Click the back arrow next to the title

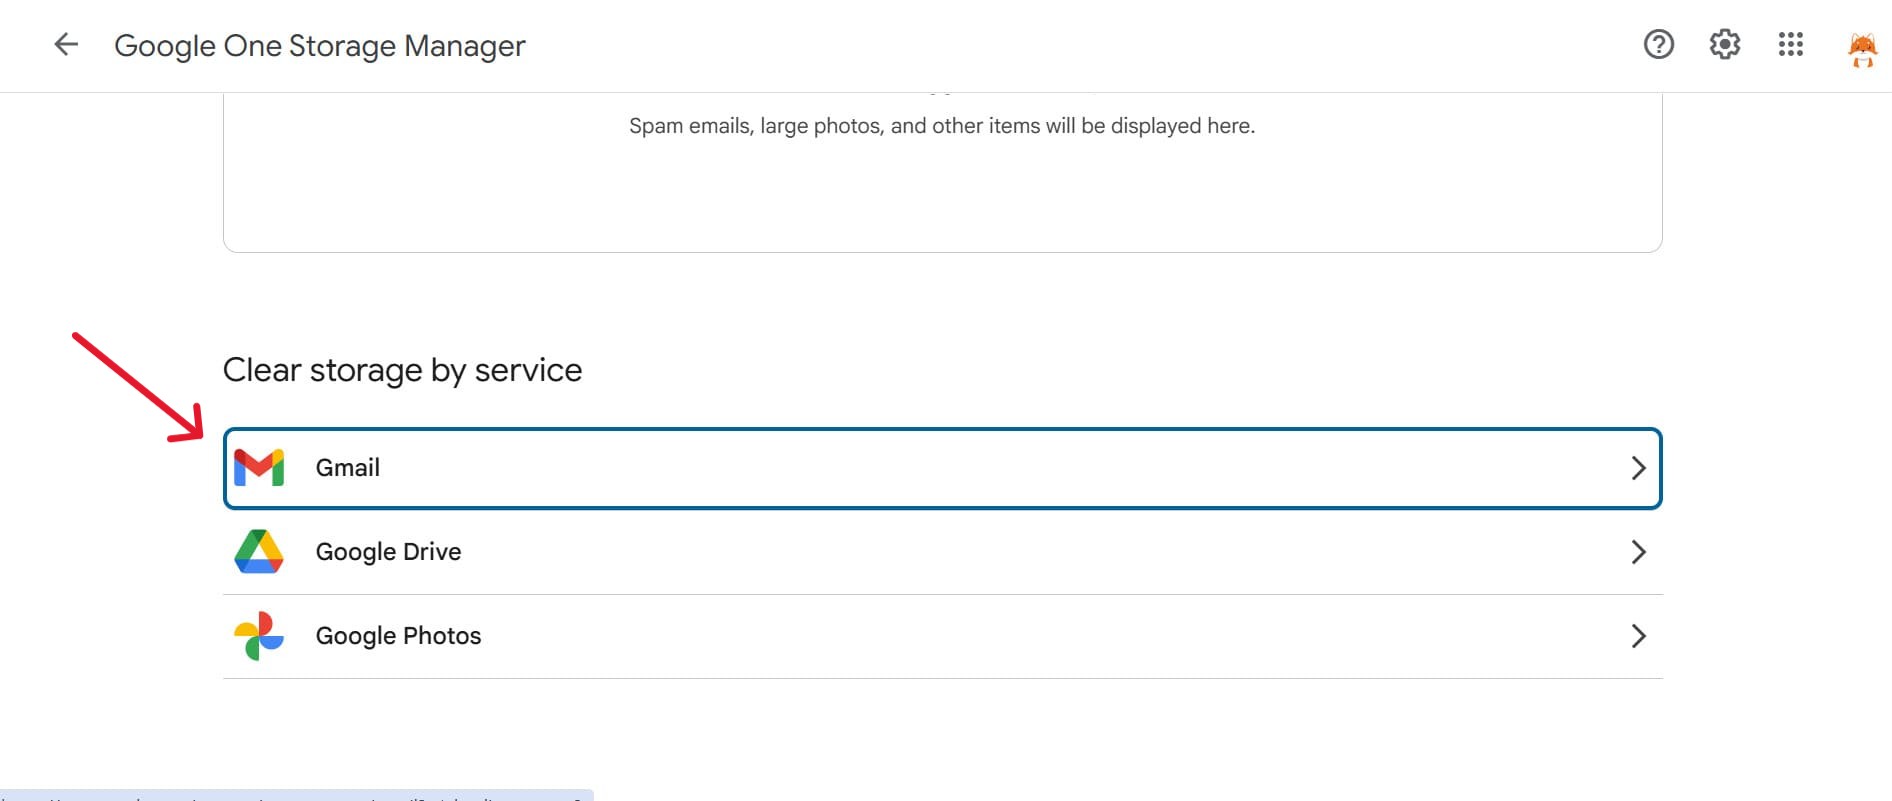click(65, 44)
